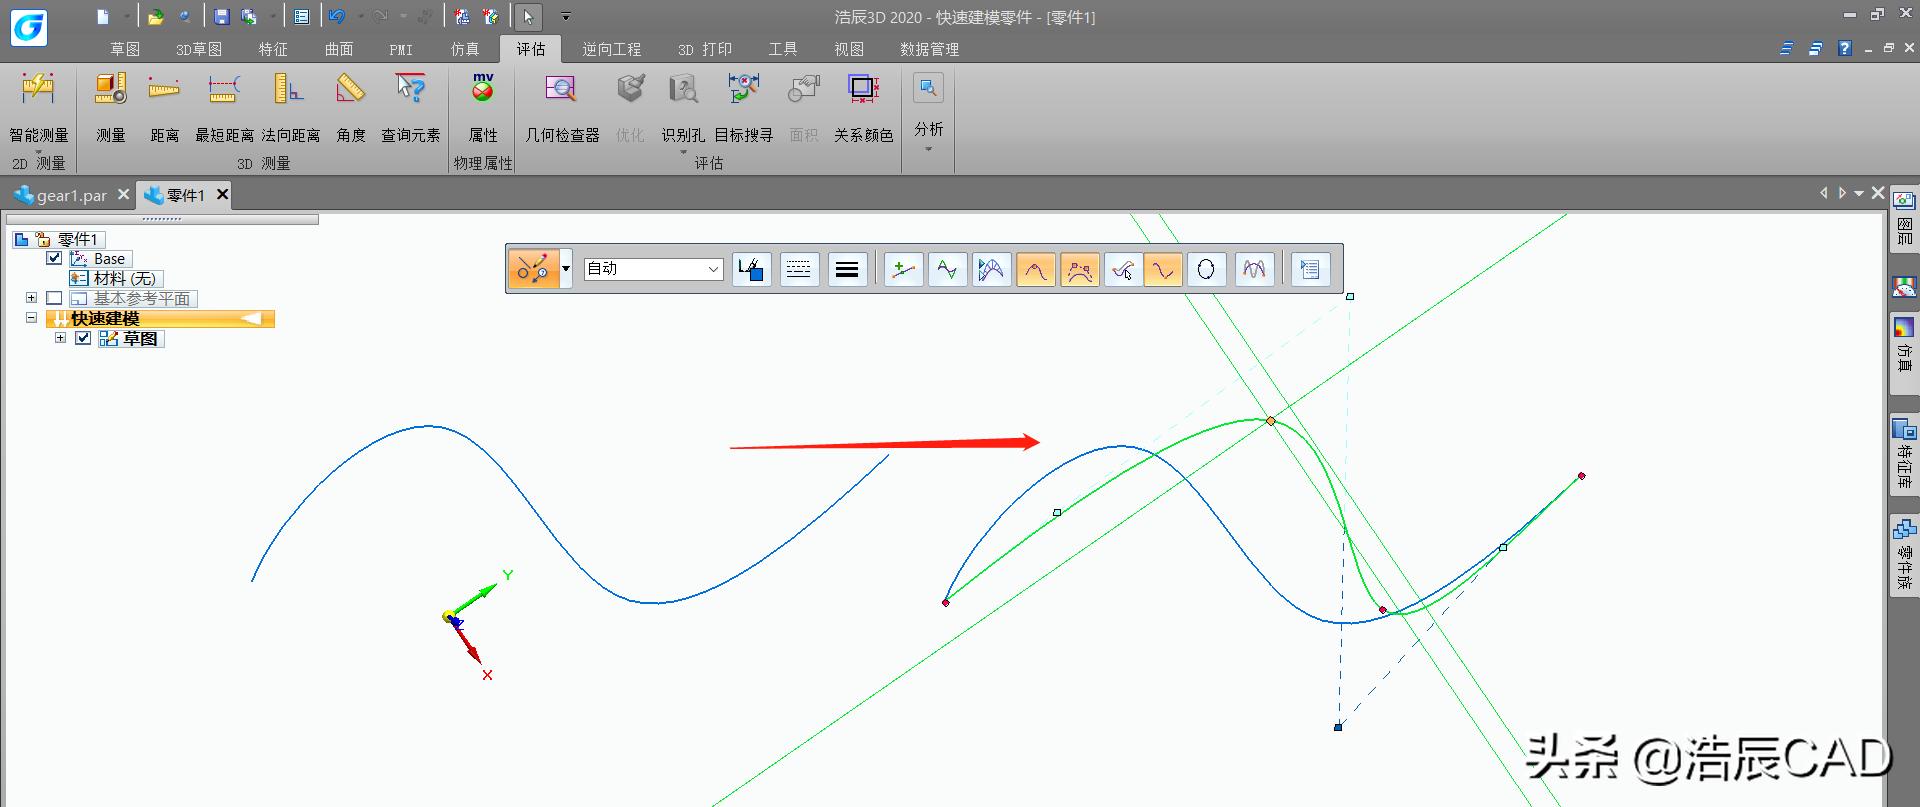Switch to the 数据管理 ribbon tab
Image resolution: width=1920 pixels, height=807 pixels.
tap(929, 49)
